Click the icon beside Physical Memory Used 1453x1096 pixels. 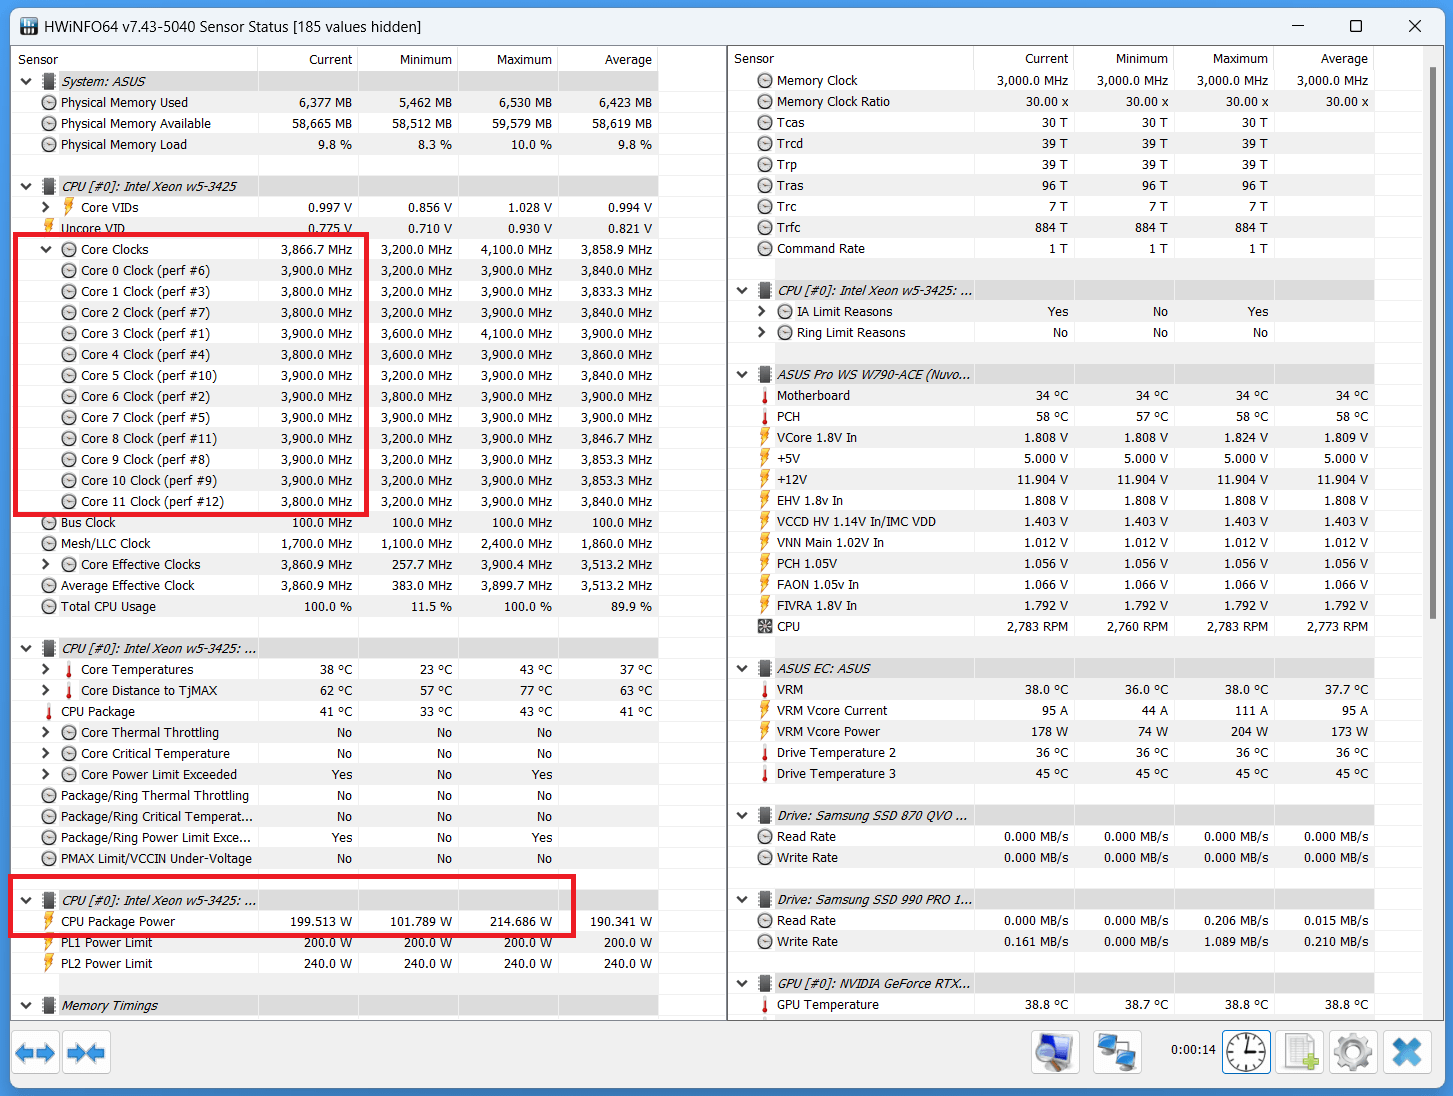49,102
